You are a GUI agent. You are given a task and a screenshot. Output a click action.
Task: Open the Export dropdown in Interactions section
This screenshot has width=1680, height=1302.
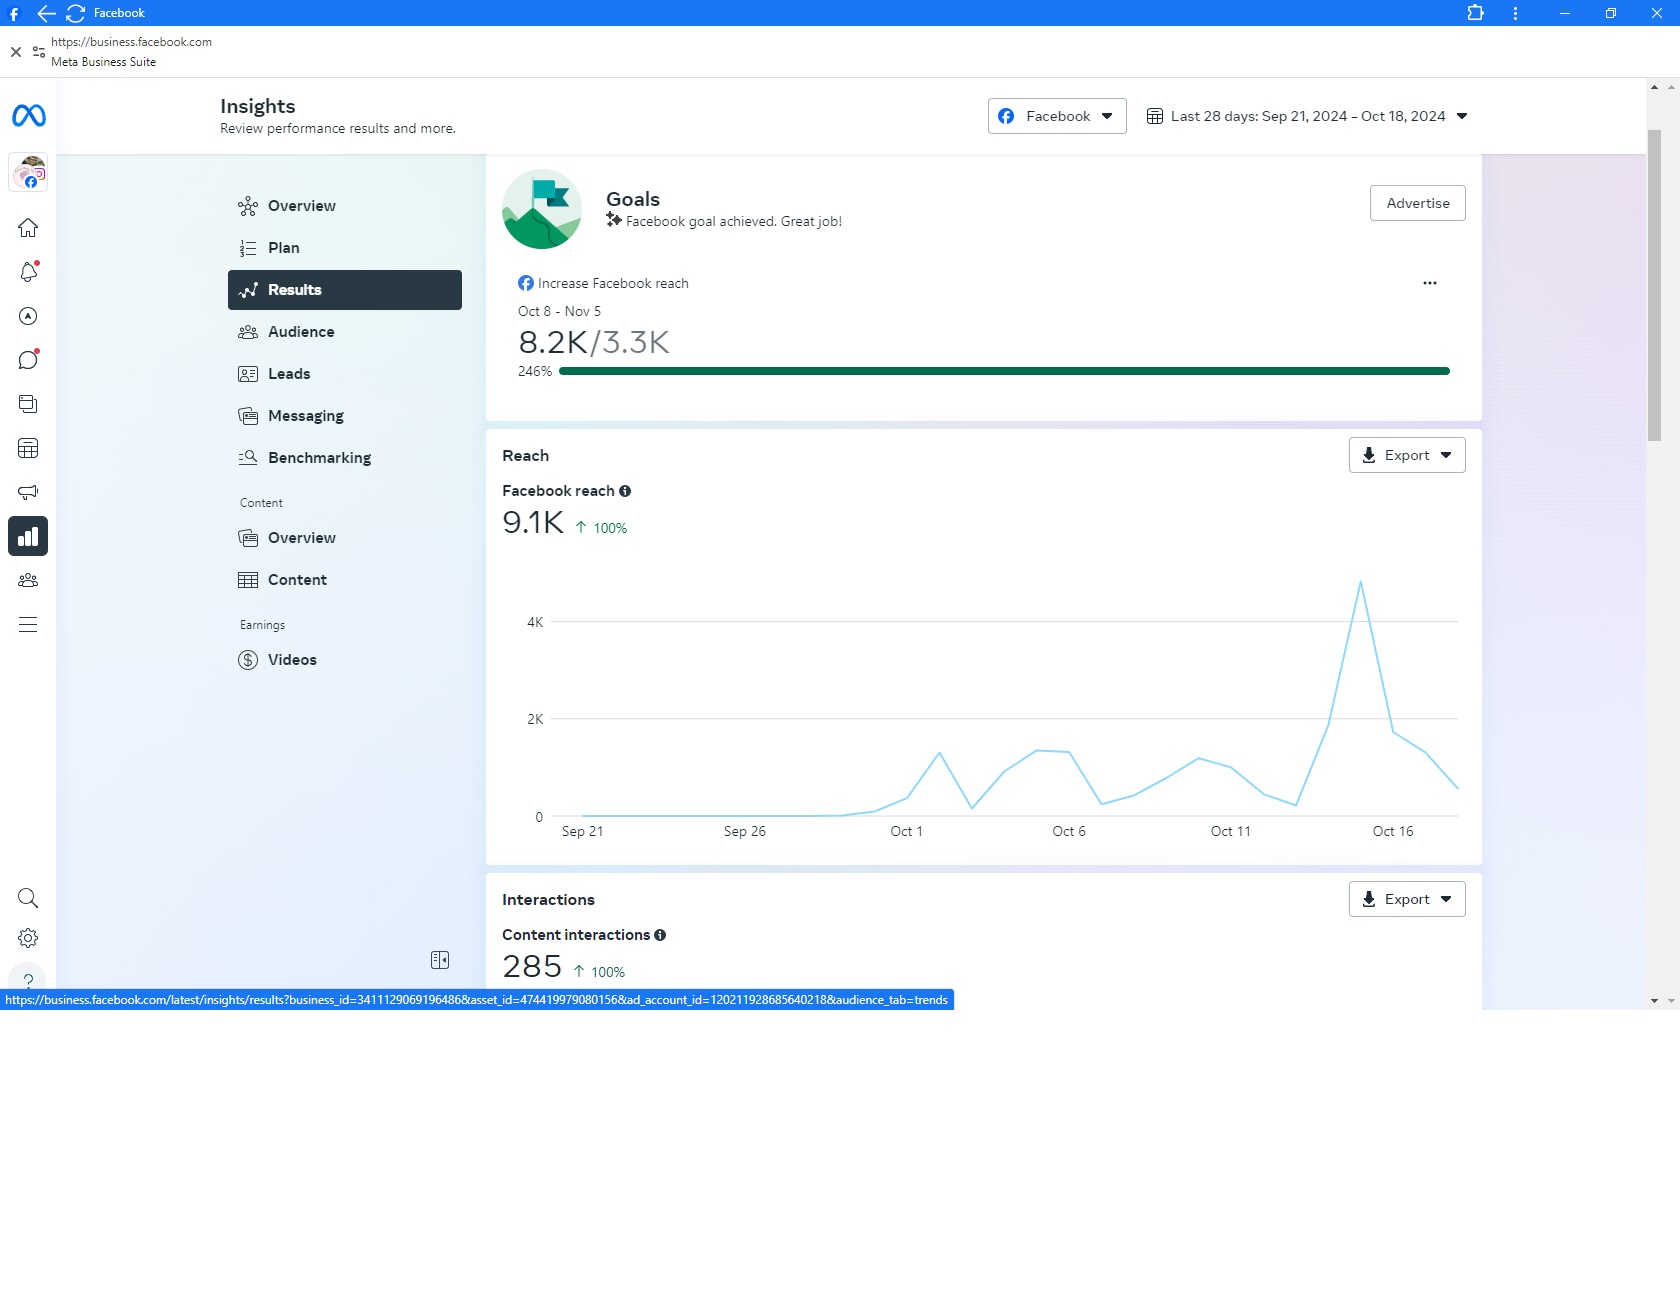point(1407,899)
